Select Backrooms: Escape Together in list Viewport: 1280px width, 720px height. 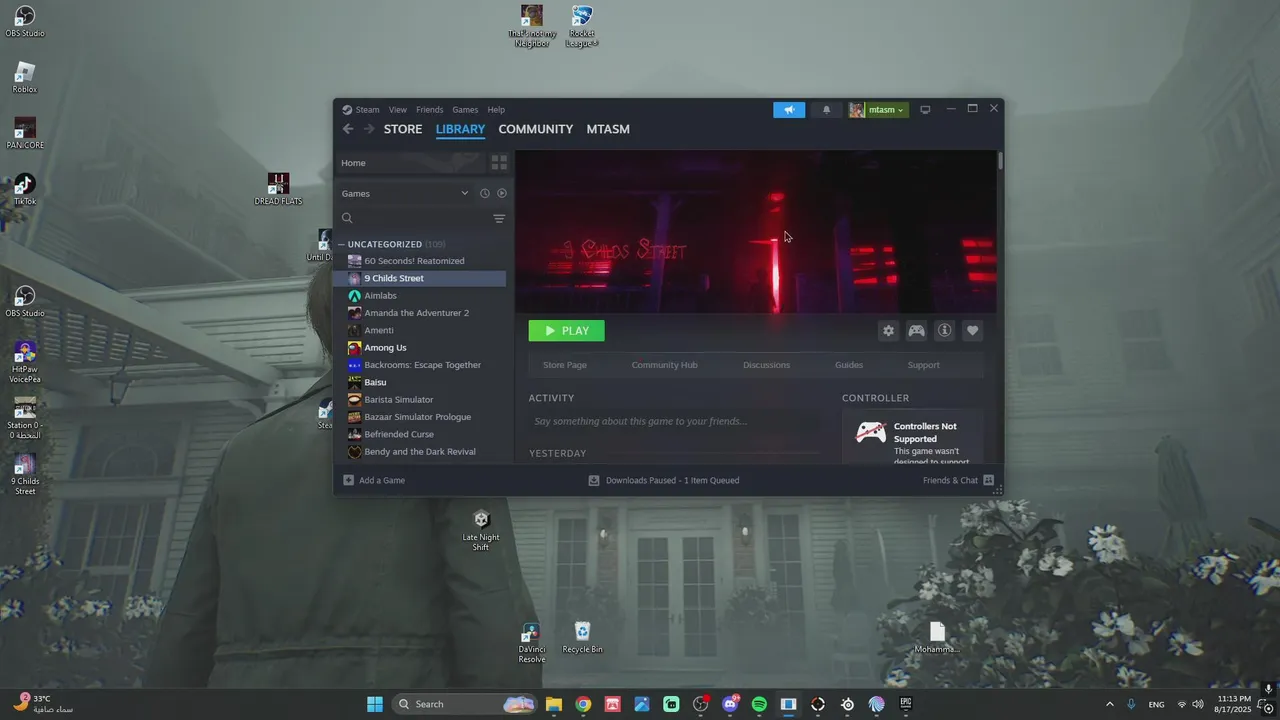420,365
